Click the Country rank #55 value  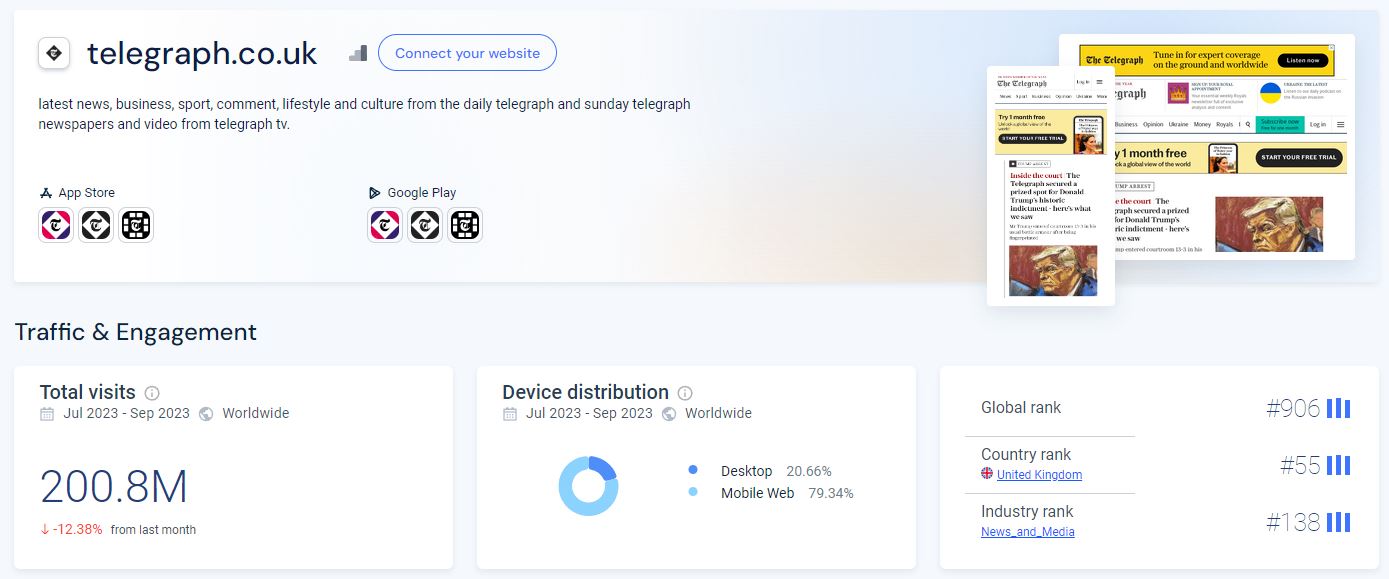[x=1300, y=465]
